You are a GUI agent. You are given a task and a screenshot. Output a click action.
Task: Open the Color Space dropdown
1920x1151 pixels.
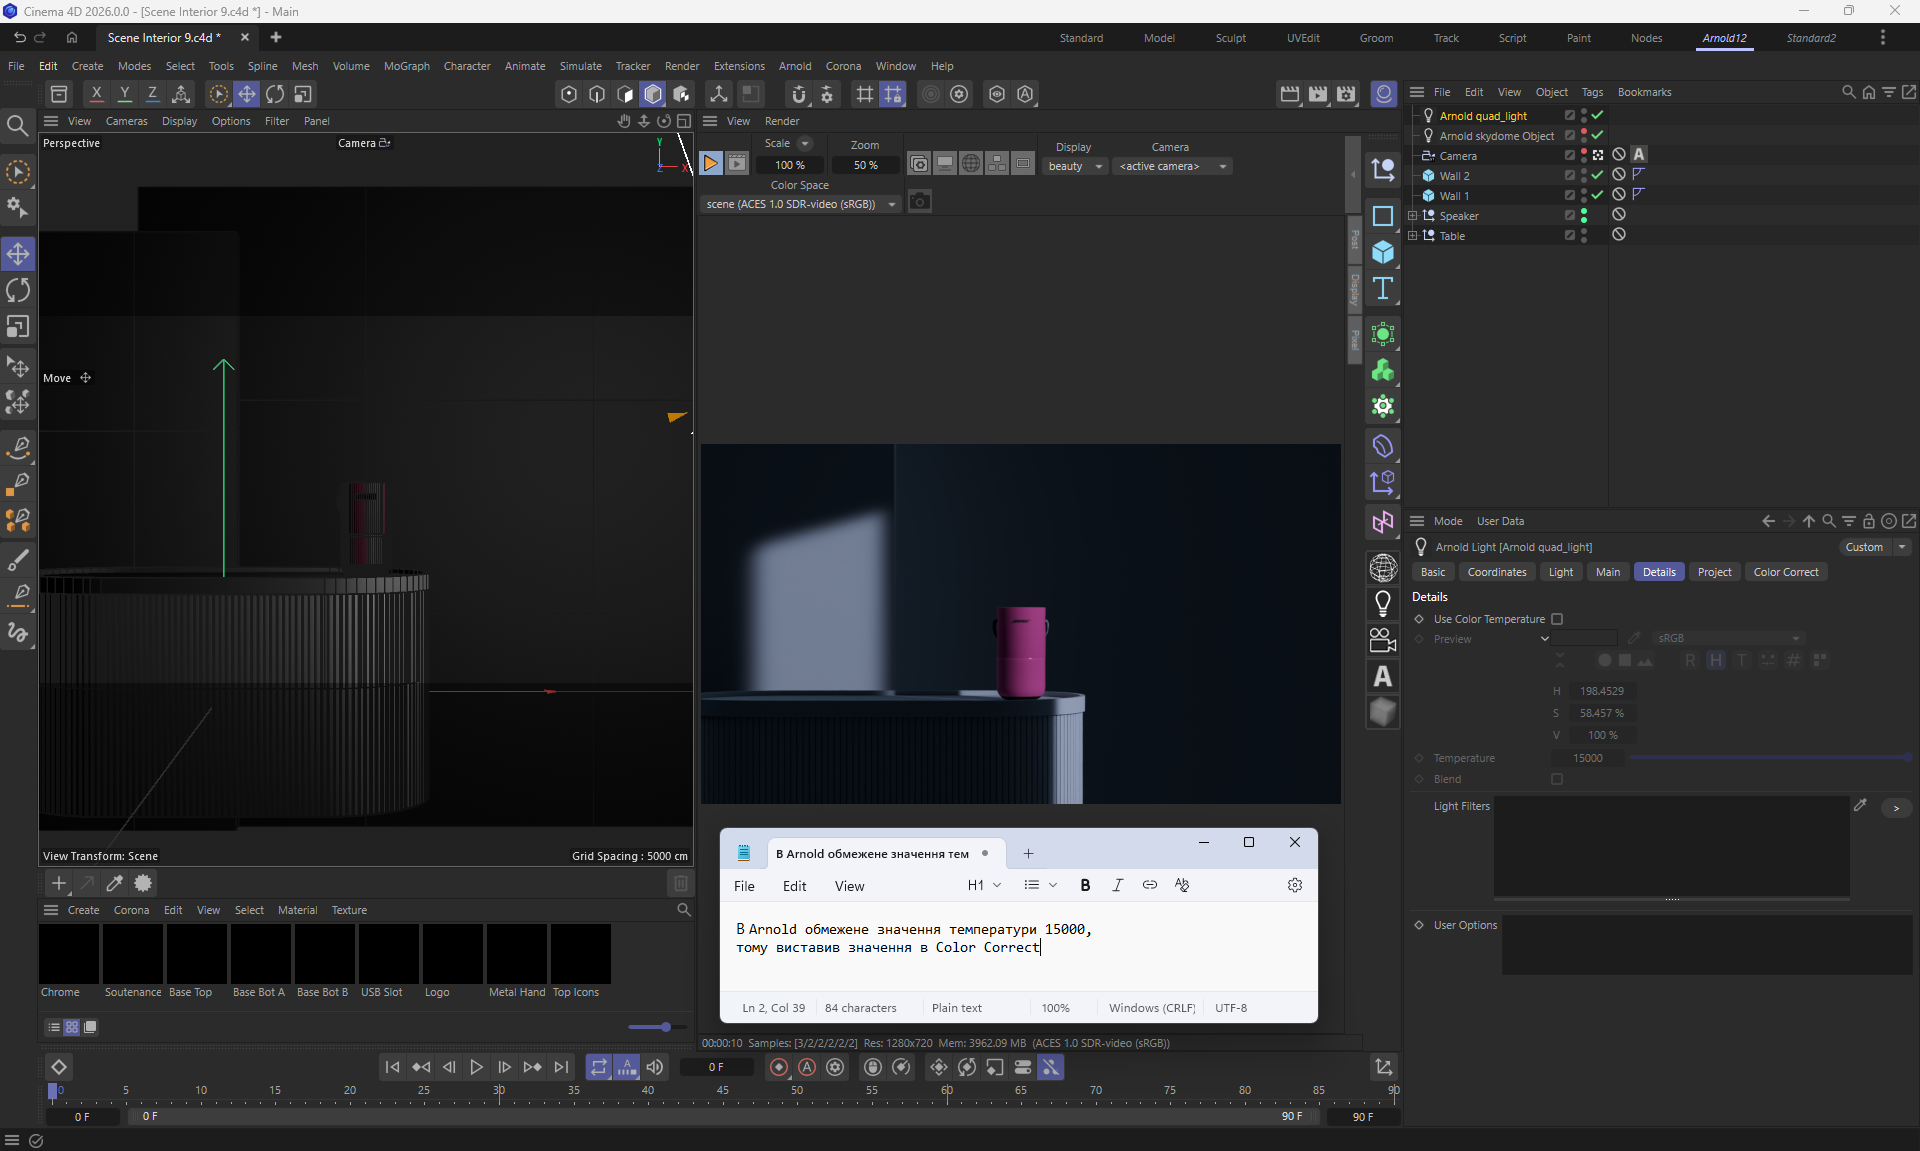click(x=800, y=204)
